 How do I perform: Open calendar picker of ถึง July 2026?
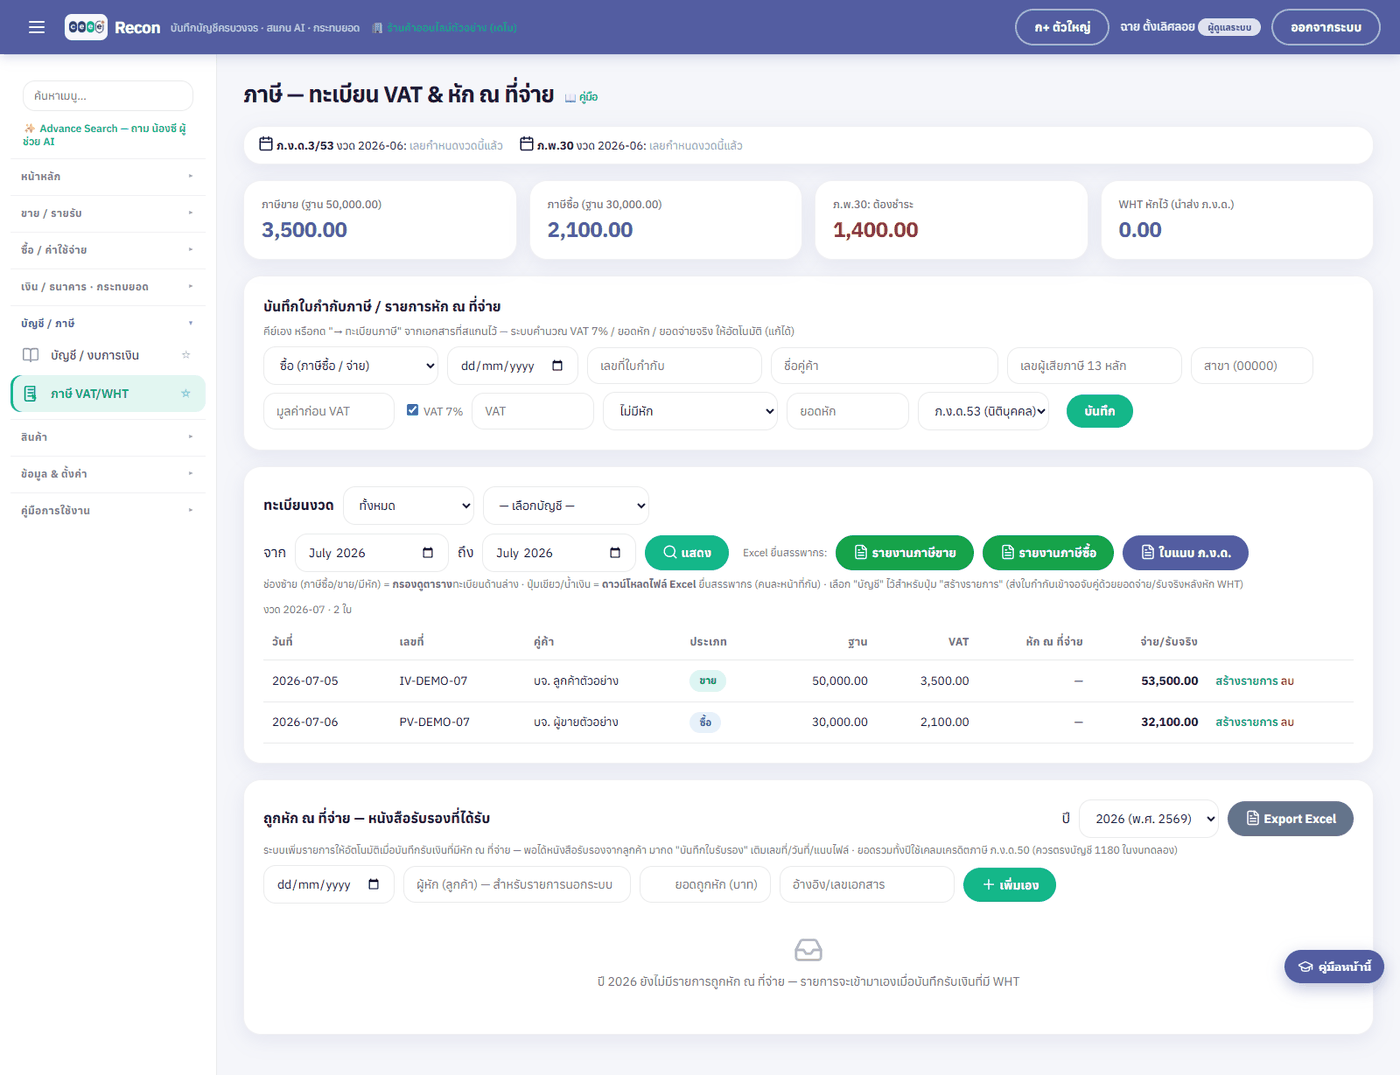pos(615,553)
